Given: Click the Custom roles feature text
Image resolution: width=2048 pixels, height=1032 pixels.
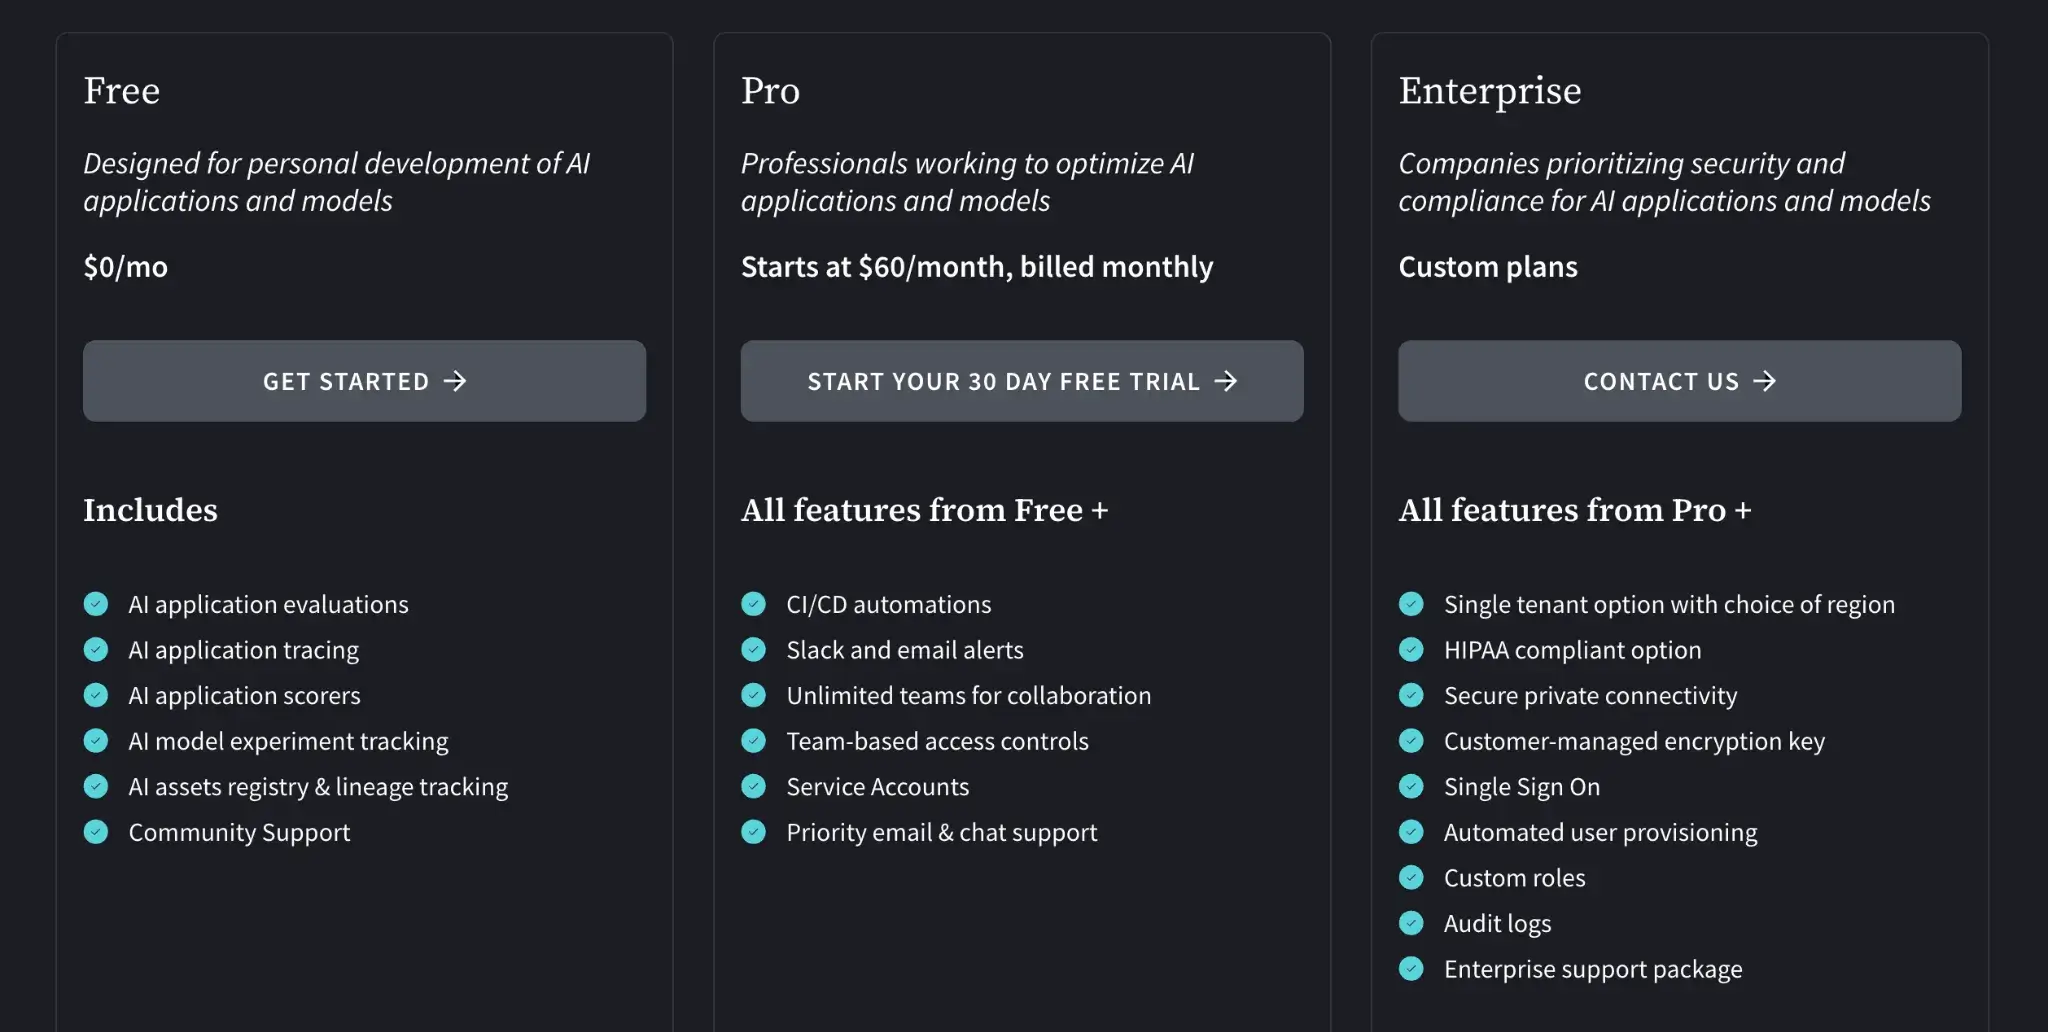Looking at the screenshot, I should point(1514,878).
